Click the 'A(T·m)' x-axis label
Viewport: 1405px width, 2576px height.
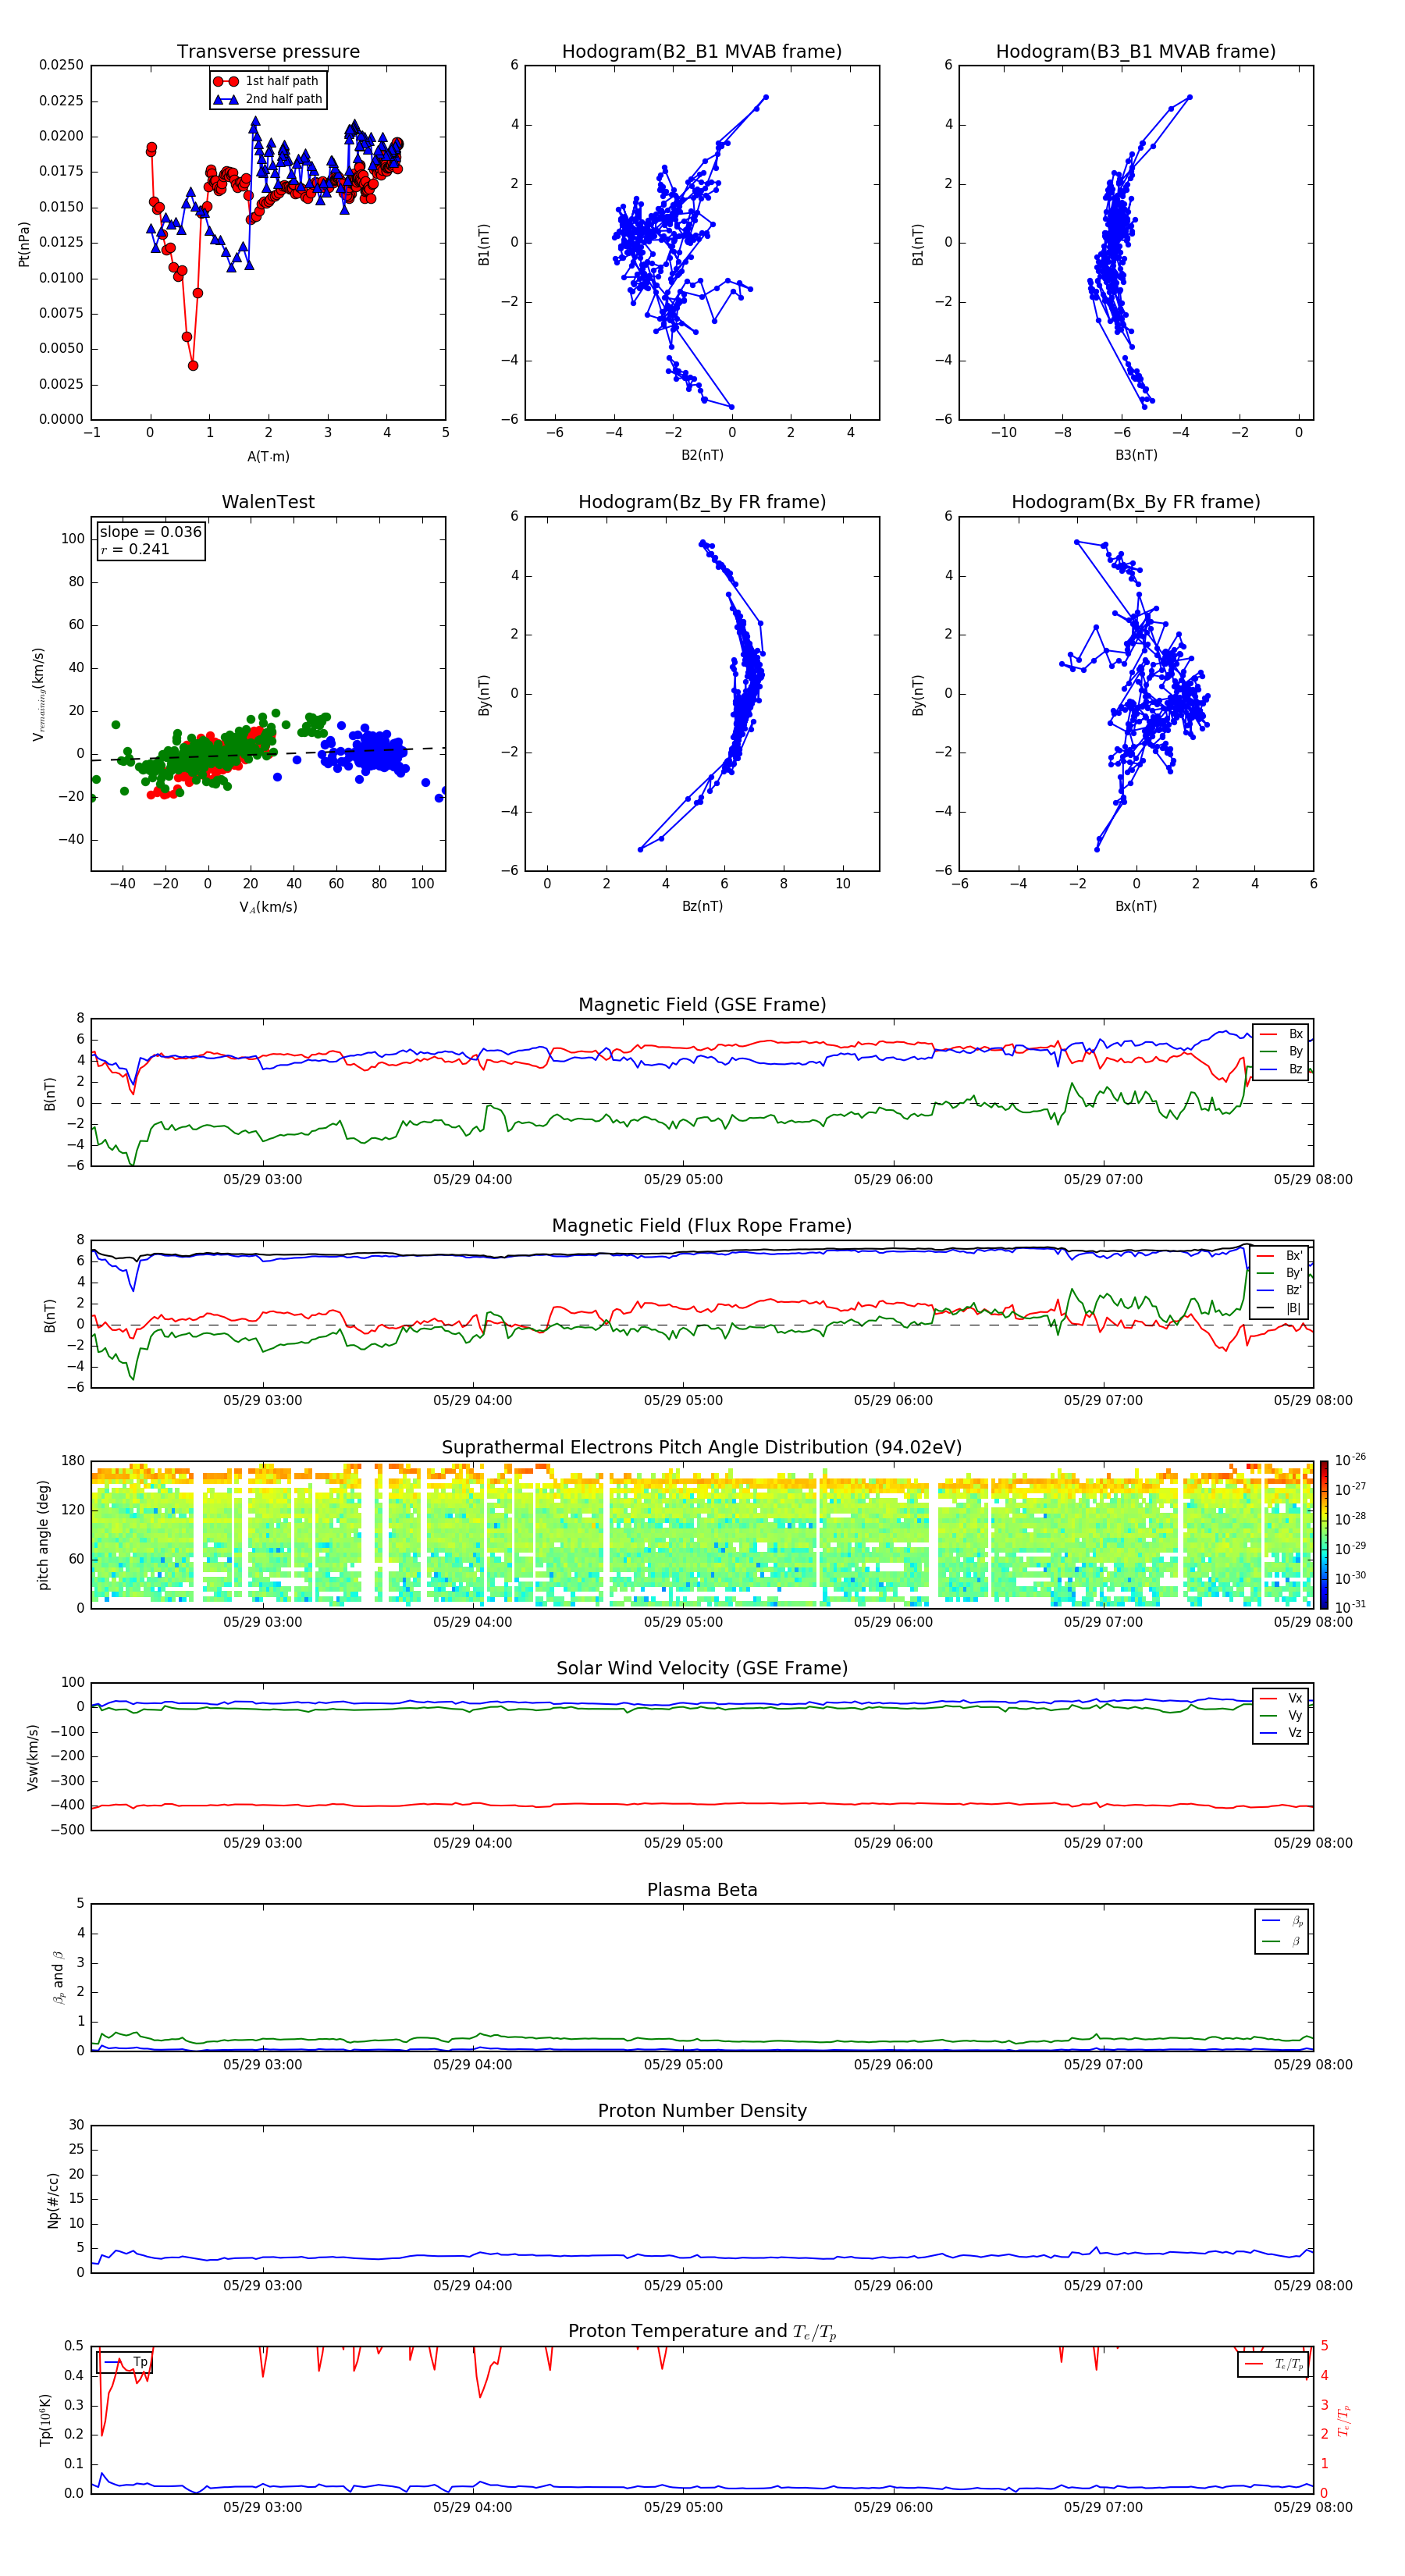click(x=268, y=456)
